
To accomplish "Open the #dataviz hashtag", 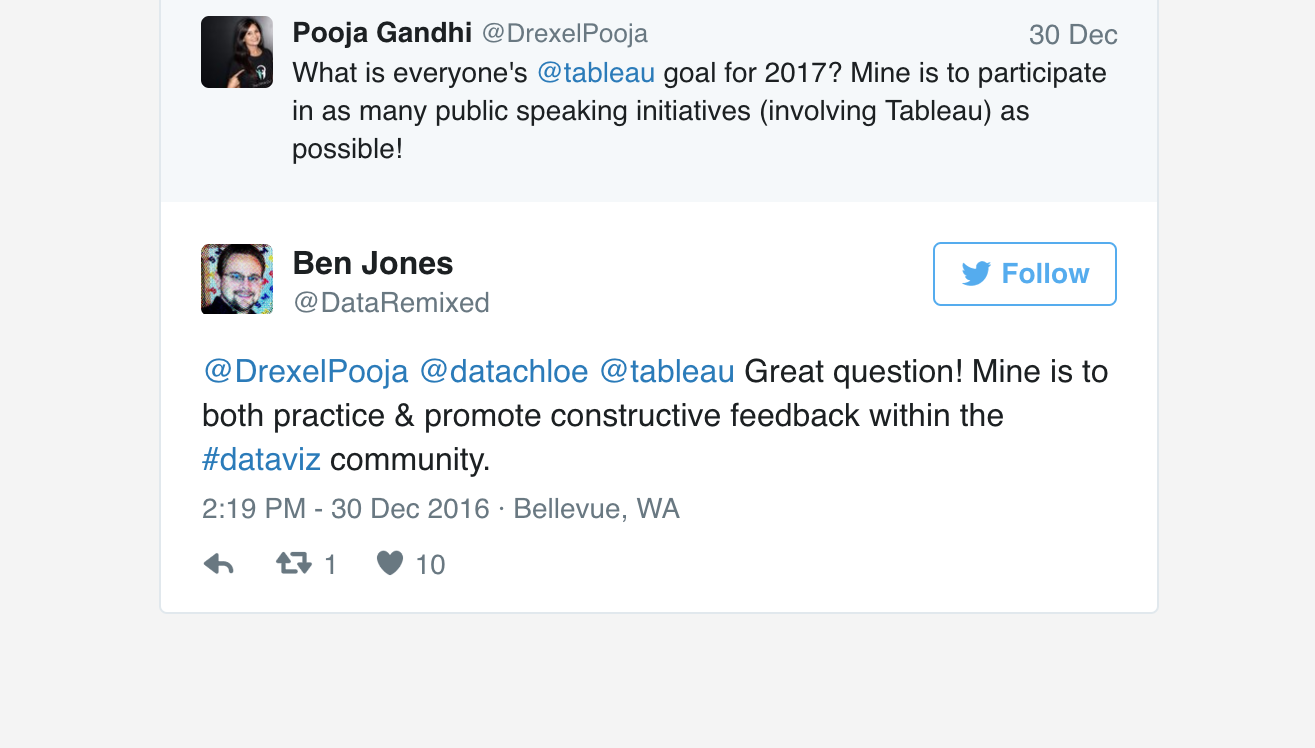I will (x=261, y=460).
